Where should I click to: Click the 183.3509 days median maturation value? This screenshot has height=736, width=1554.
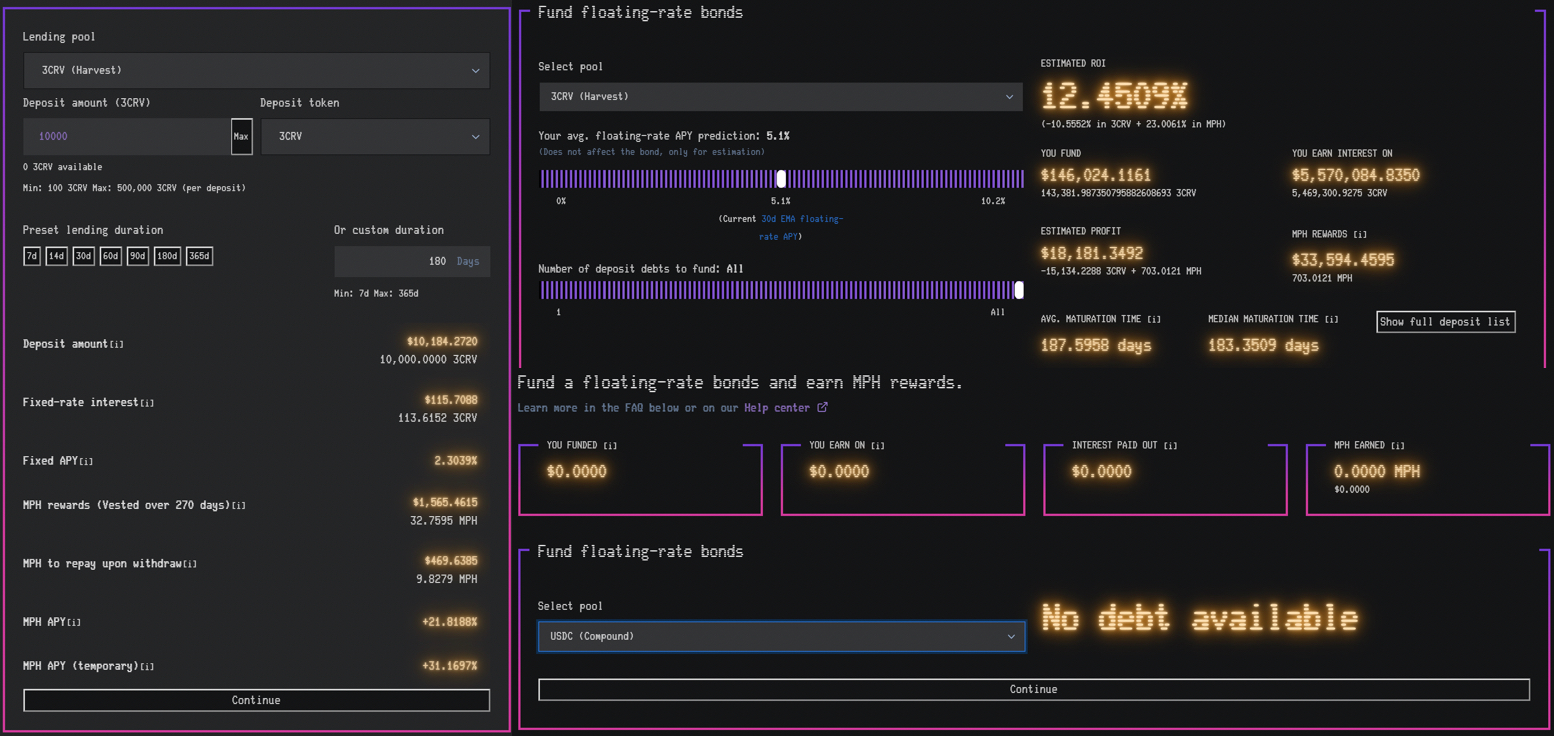pyautogui.click(x=1263, y=346)
